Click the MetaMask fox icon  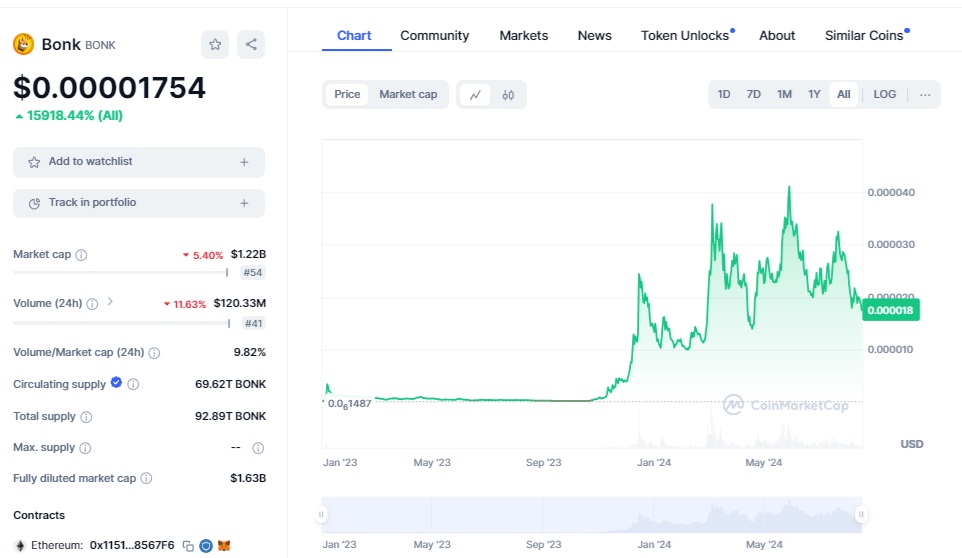pyautogui.click(x=225, y=546)
